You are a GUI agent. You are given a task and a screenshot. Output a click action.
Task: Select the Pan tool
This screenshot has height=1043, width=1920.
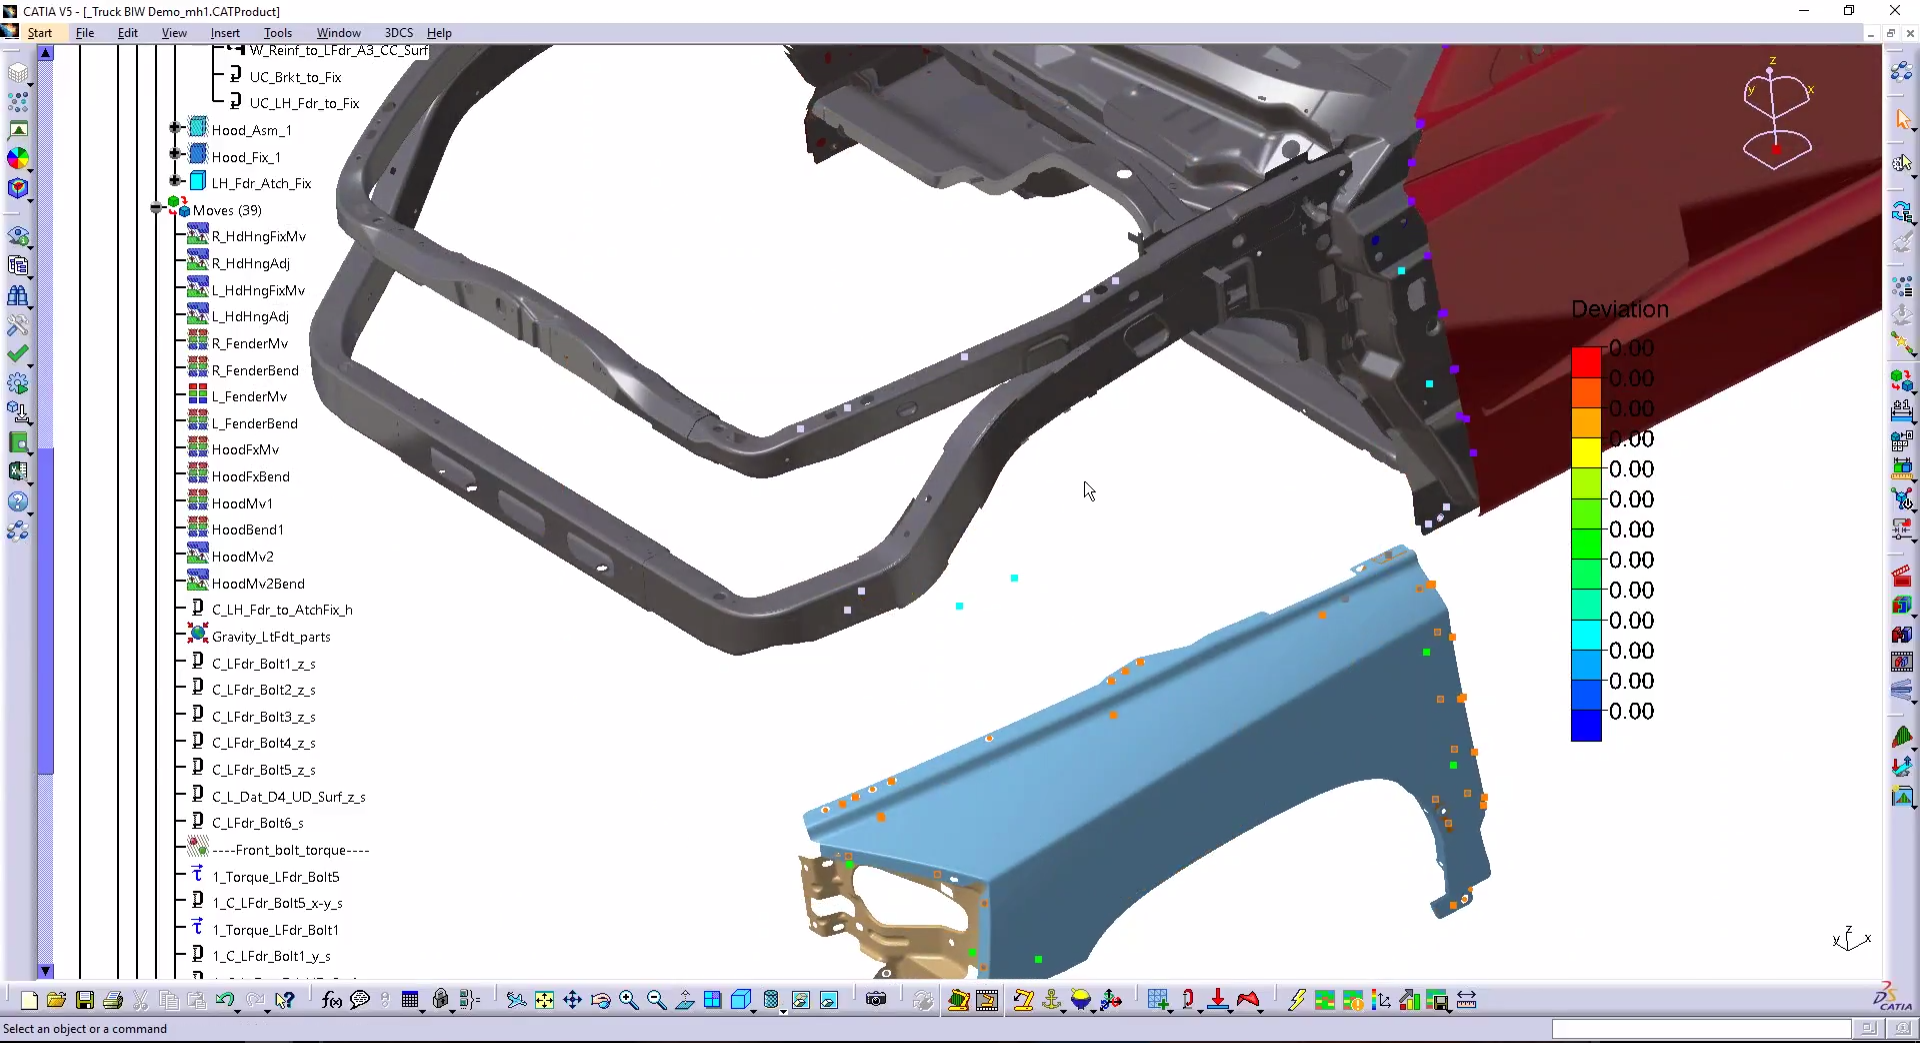click(x=572, y=1000)
